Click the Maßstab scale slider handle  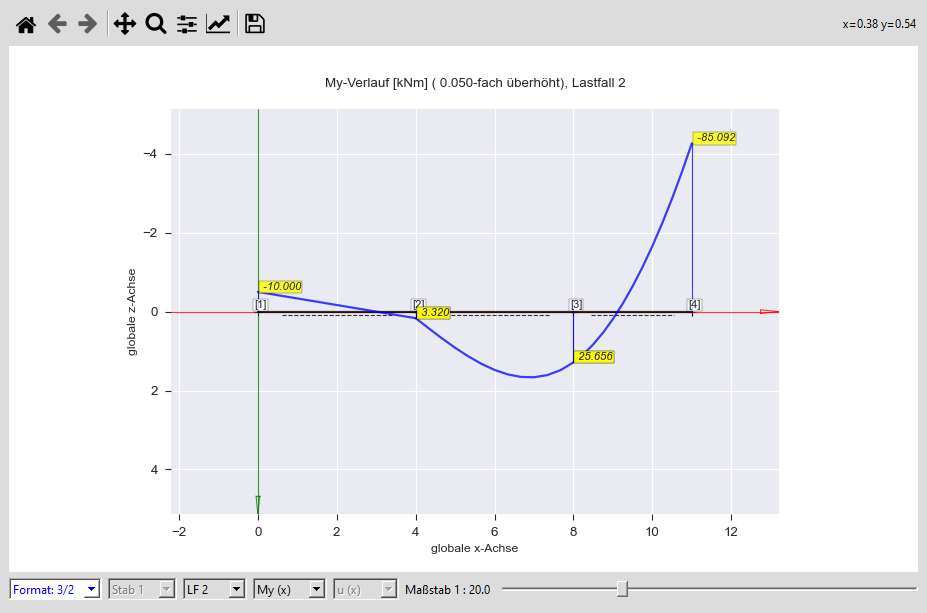622,589
